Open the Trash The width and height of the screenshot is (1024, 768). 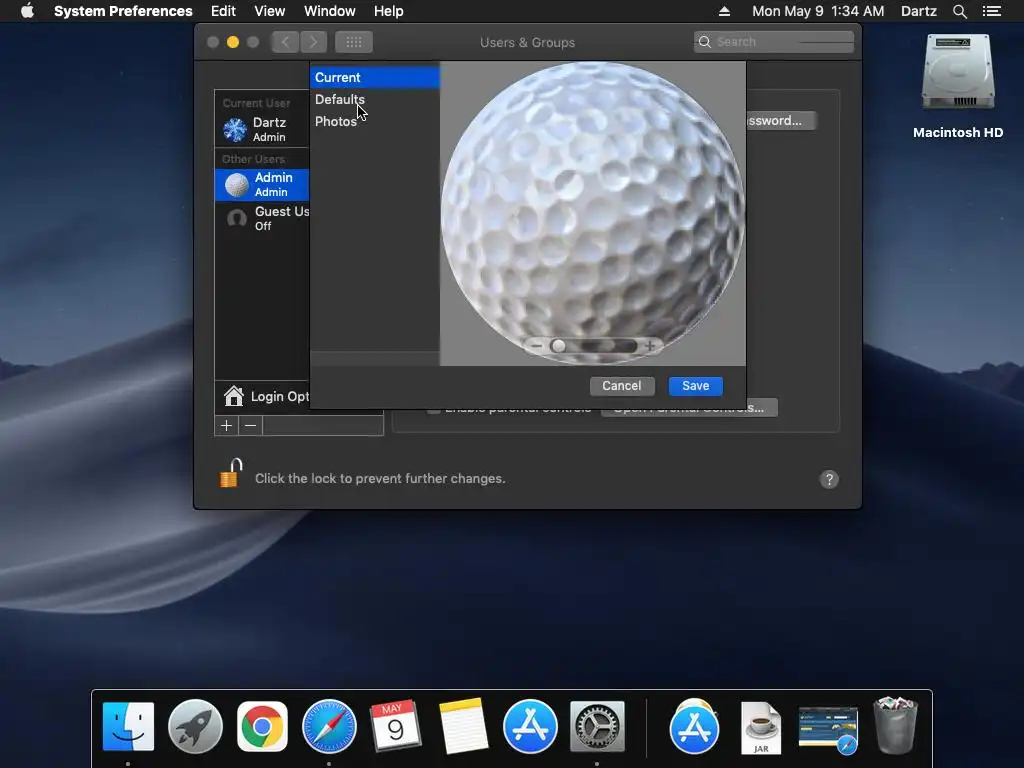[x=895, y=726]
